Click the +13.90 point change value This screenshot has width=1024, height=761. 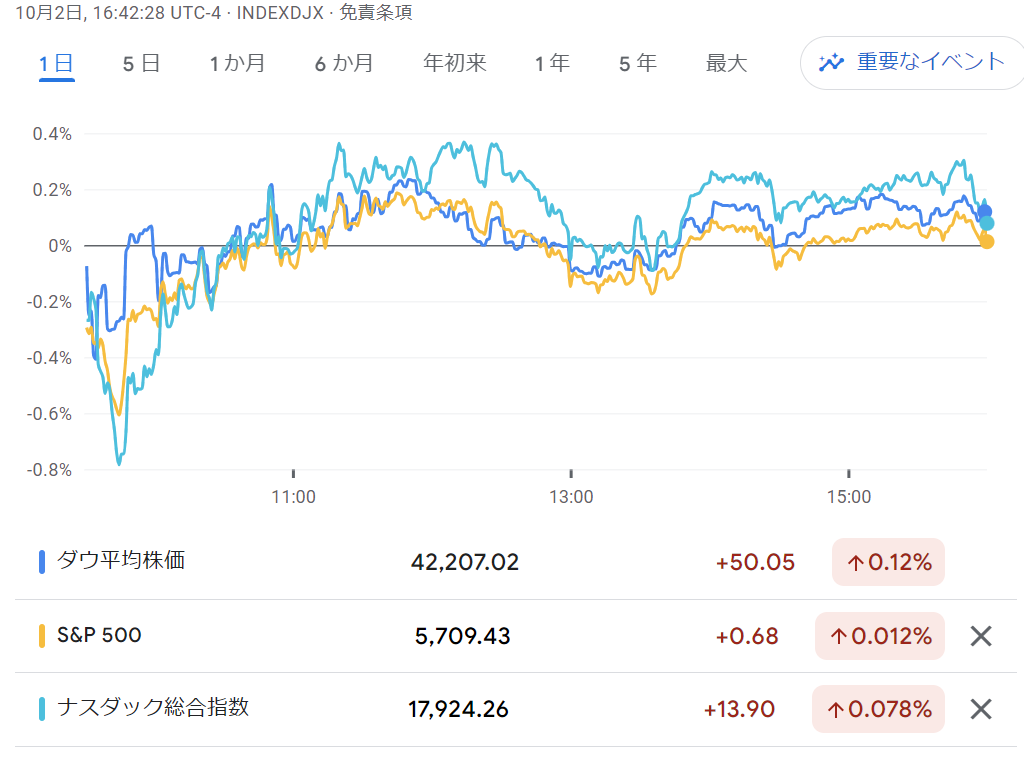(739, 709)
